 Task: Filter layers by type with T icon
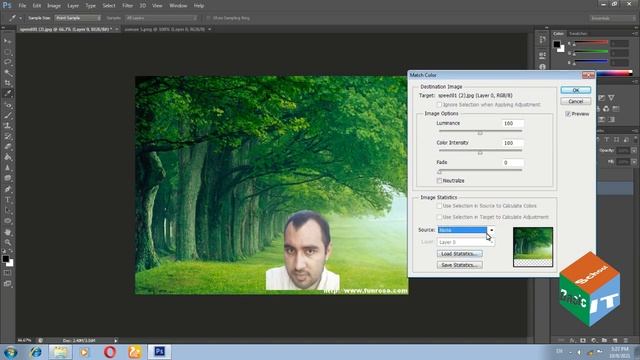click(x=607, y=140)
